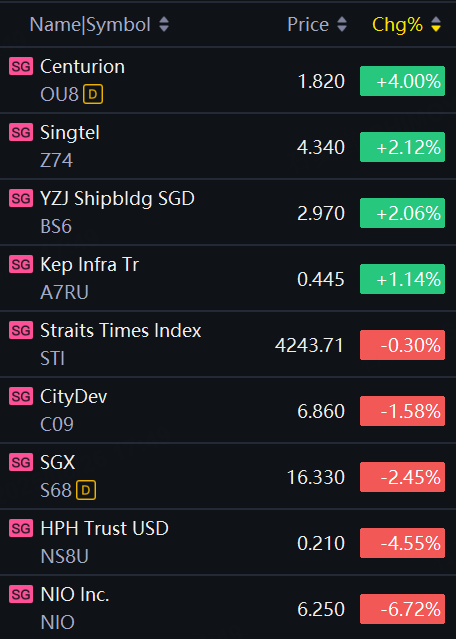Click the SG badge beside HPH Trust USD

tap(21, 529)
